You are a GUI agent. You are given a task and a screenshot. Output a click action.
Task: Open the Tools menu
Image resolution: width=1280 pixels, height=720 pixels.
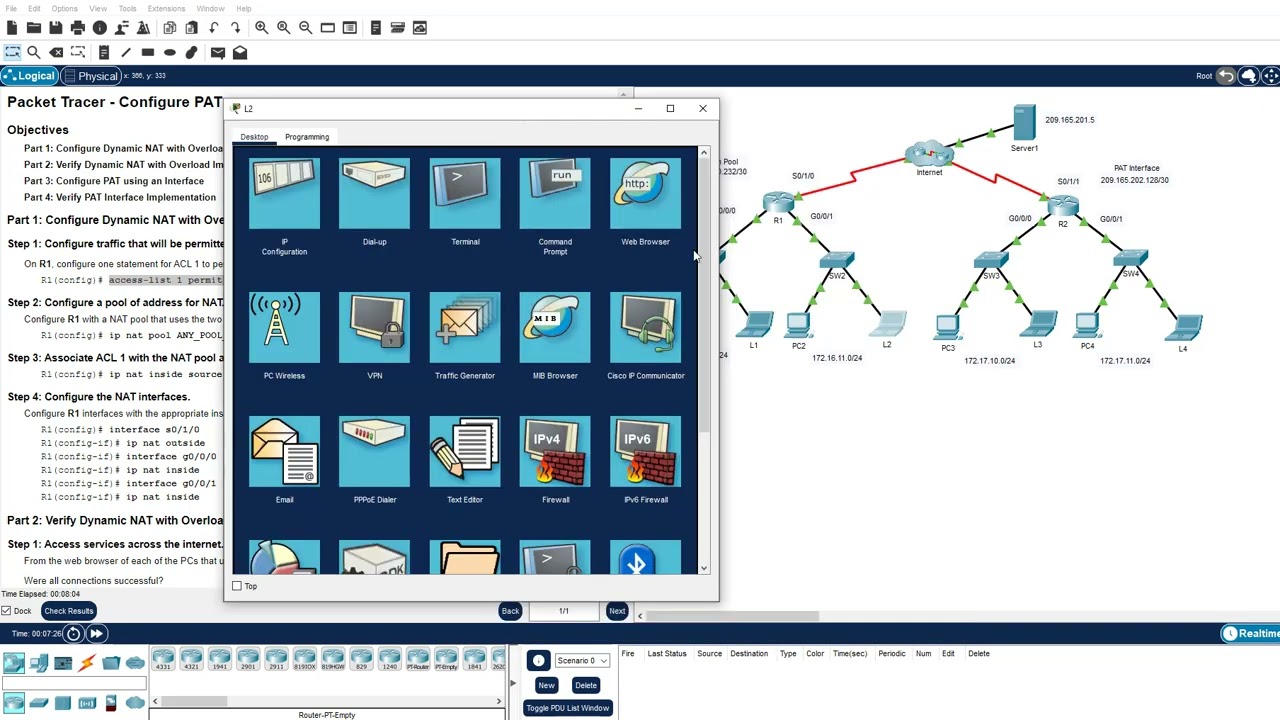[x=127, y=9]
